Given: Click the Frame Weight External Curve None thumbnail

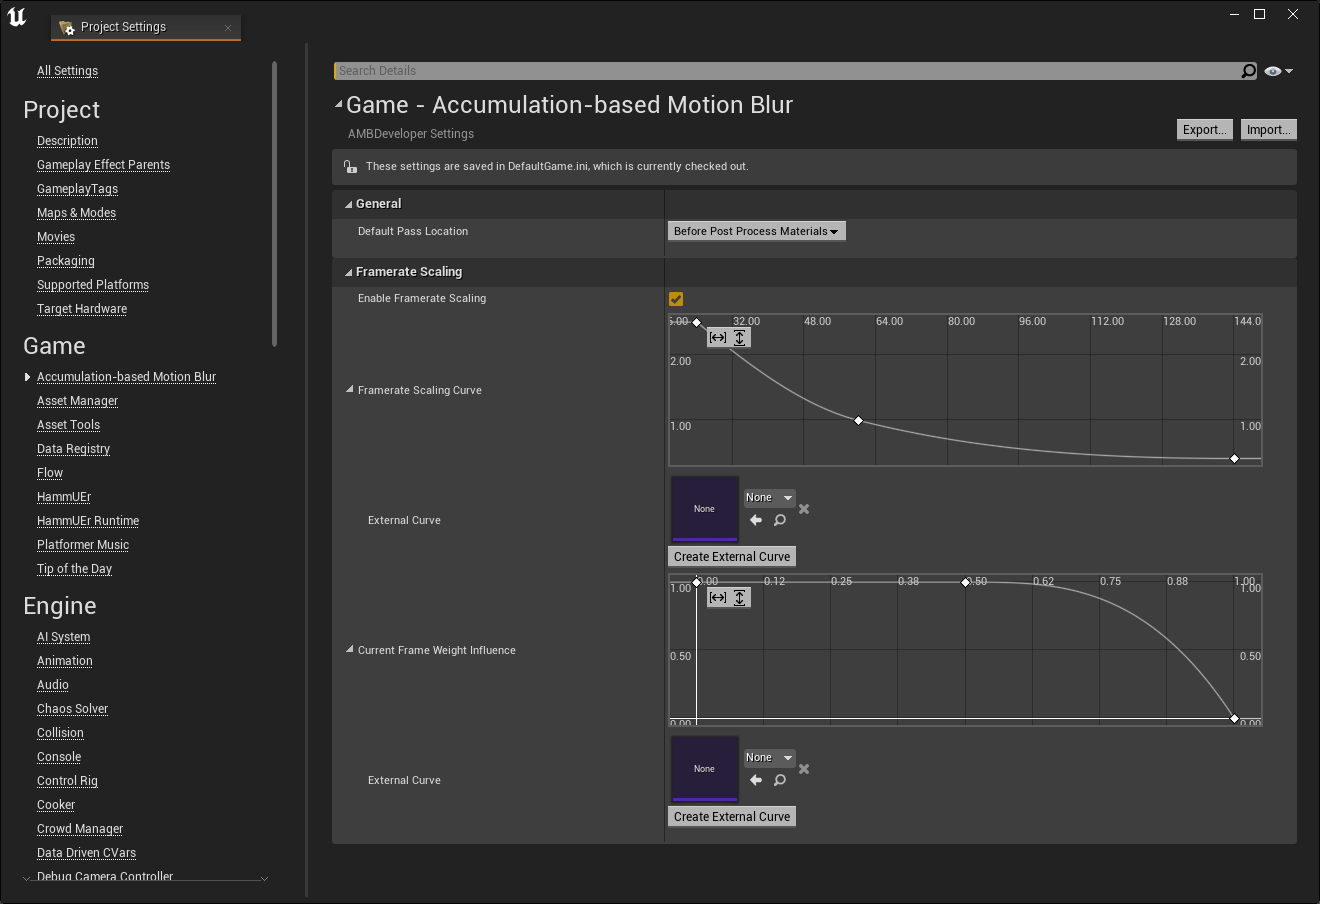Looking at the screenshot, I should 704,769.
